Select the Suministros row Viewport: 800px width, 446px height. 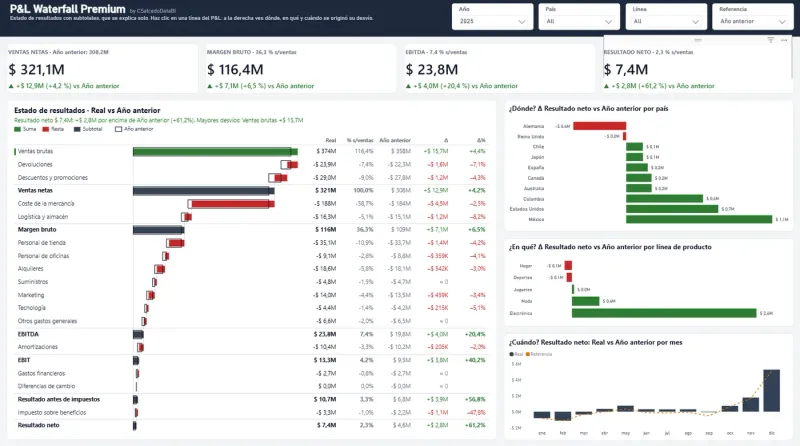point(250,282)
